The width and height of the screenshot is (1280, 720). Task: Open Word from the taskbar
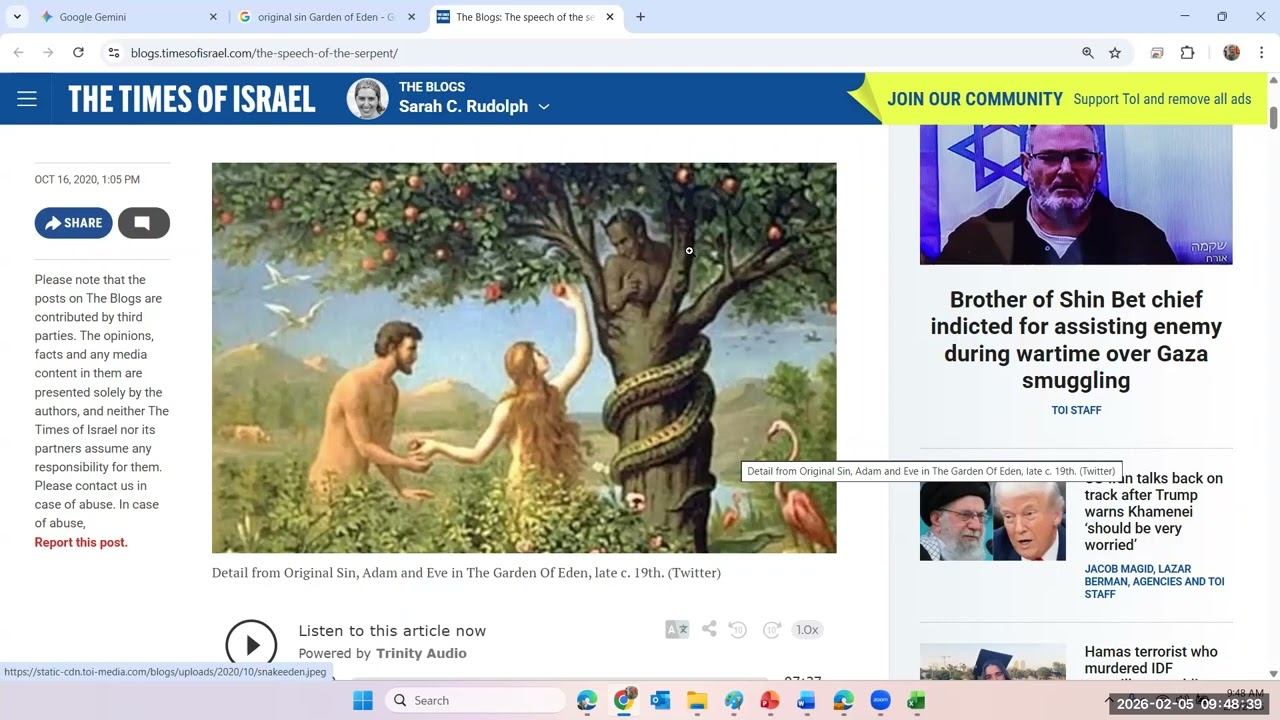point(806,700)
